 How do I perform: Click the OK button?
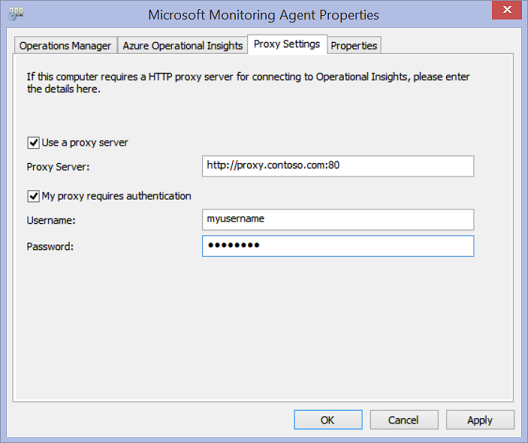(328, 420)
